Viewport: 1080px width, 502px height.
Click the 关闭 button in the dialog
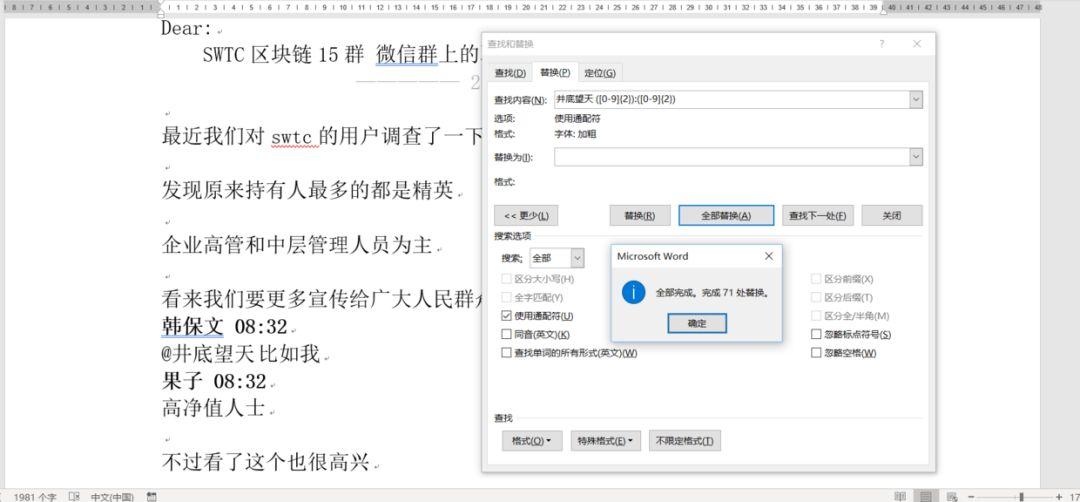click(x=891, y=216)
